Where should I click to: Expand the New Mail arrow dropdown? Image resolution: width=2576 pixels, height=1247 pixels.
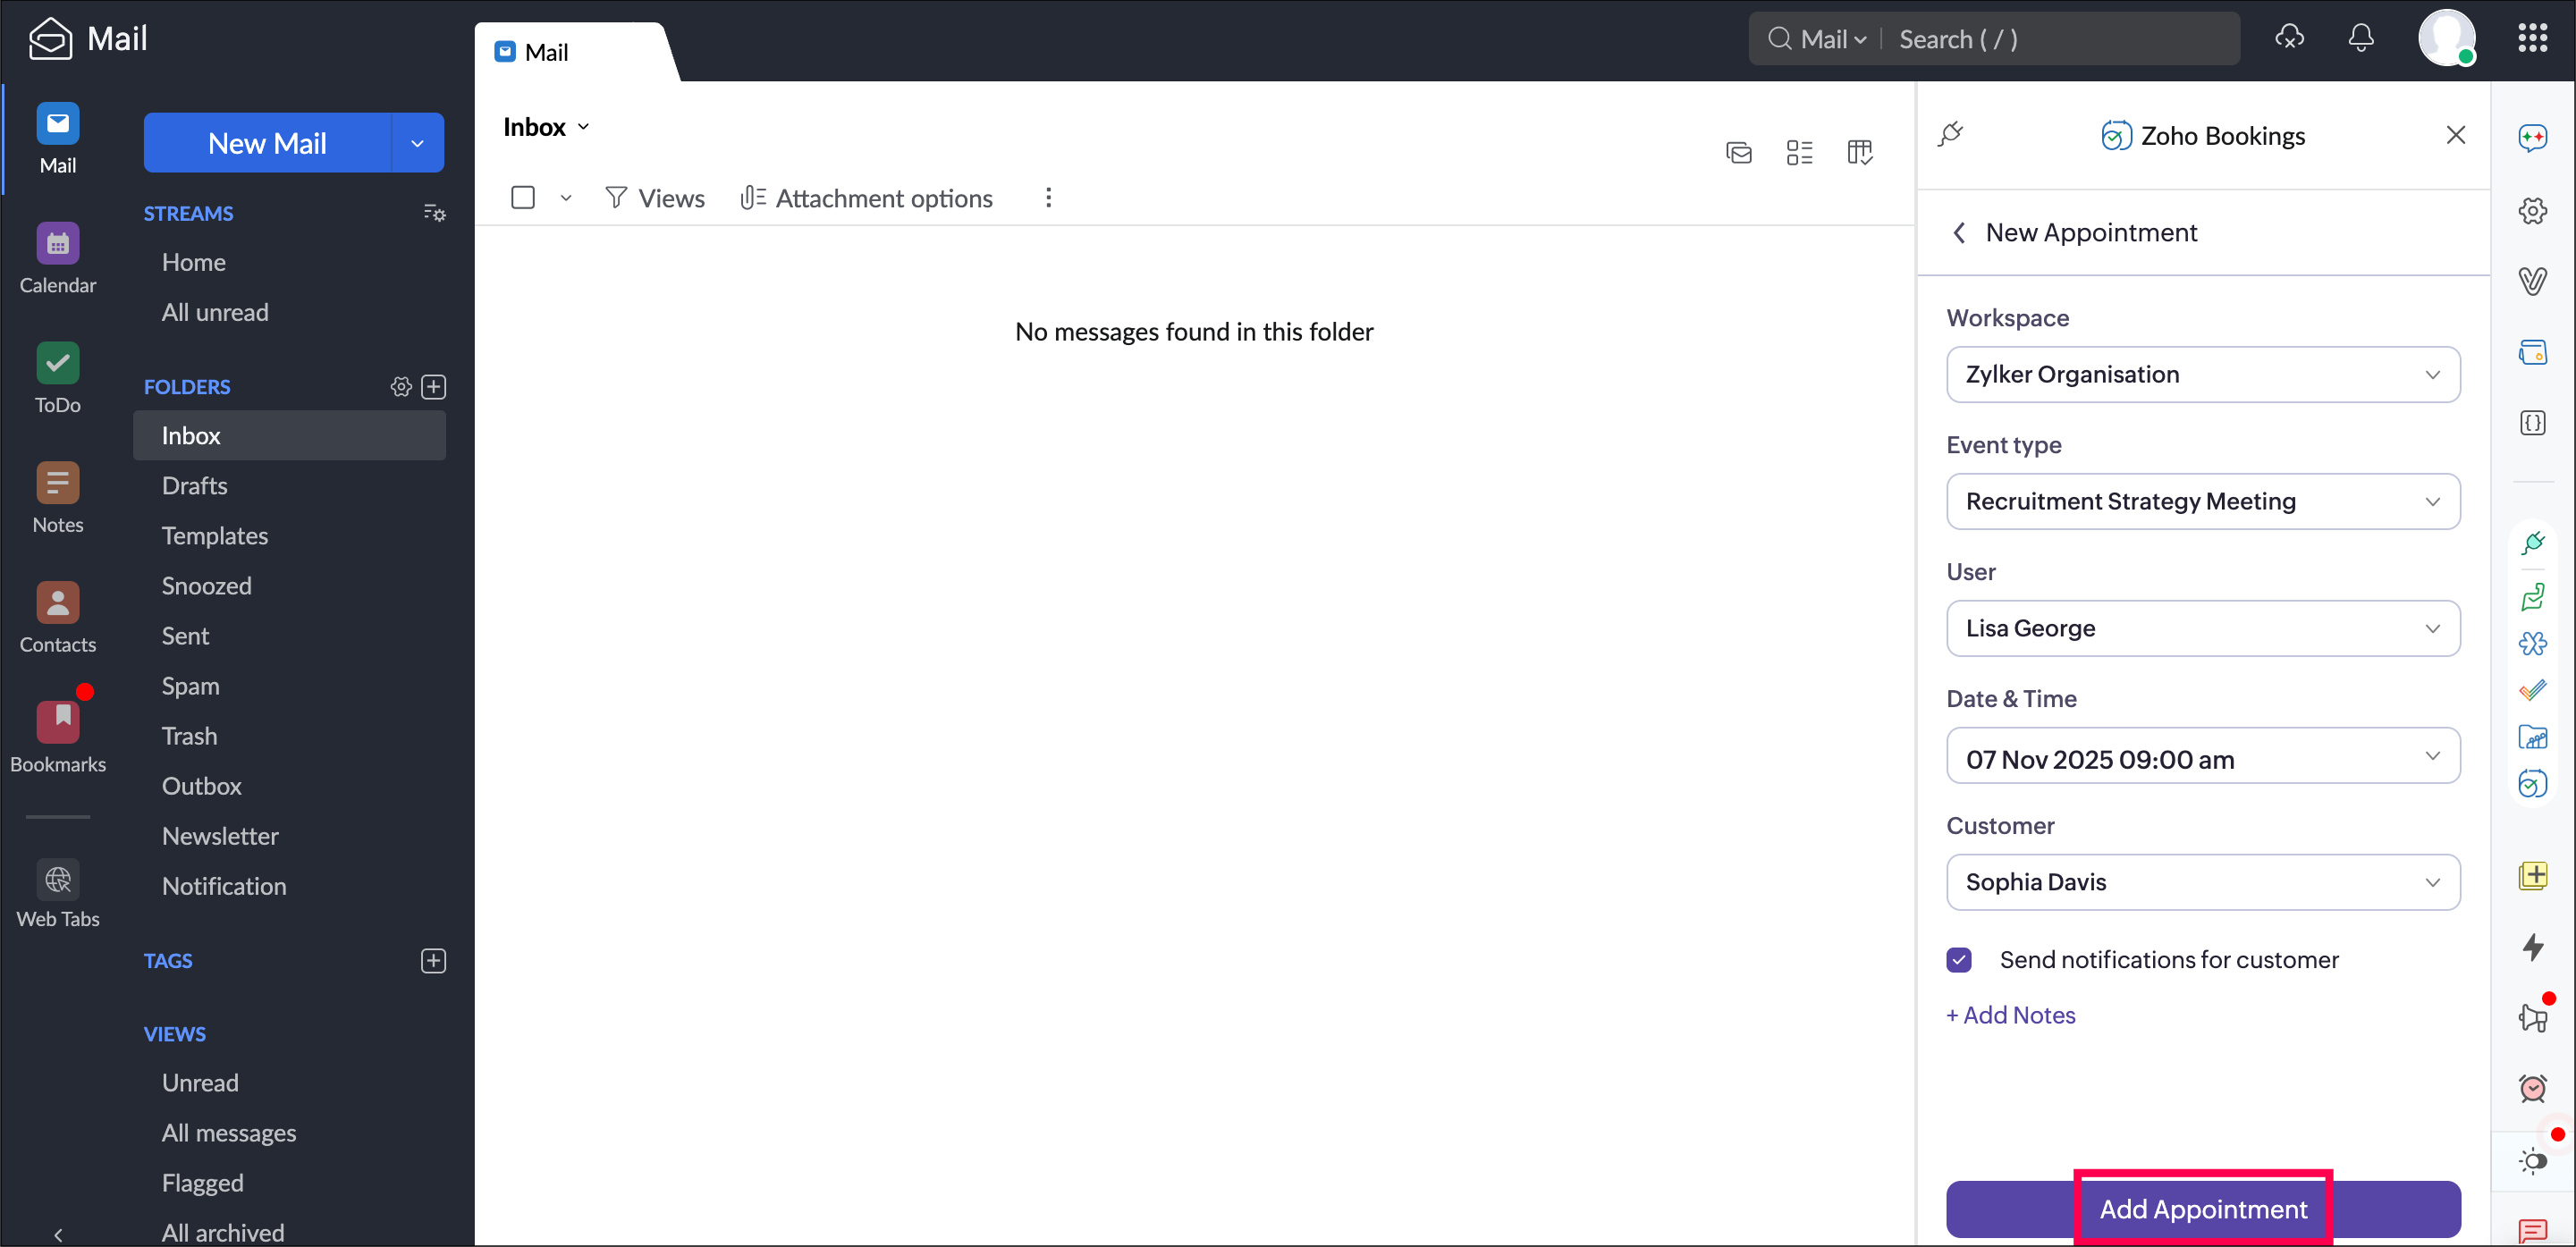[417, 143]
